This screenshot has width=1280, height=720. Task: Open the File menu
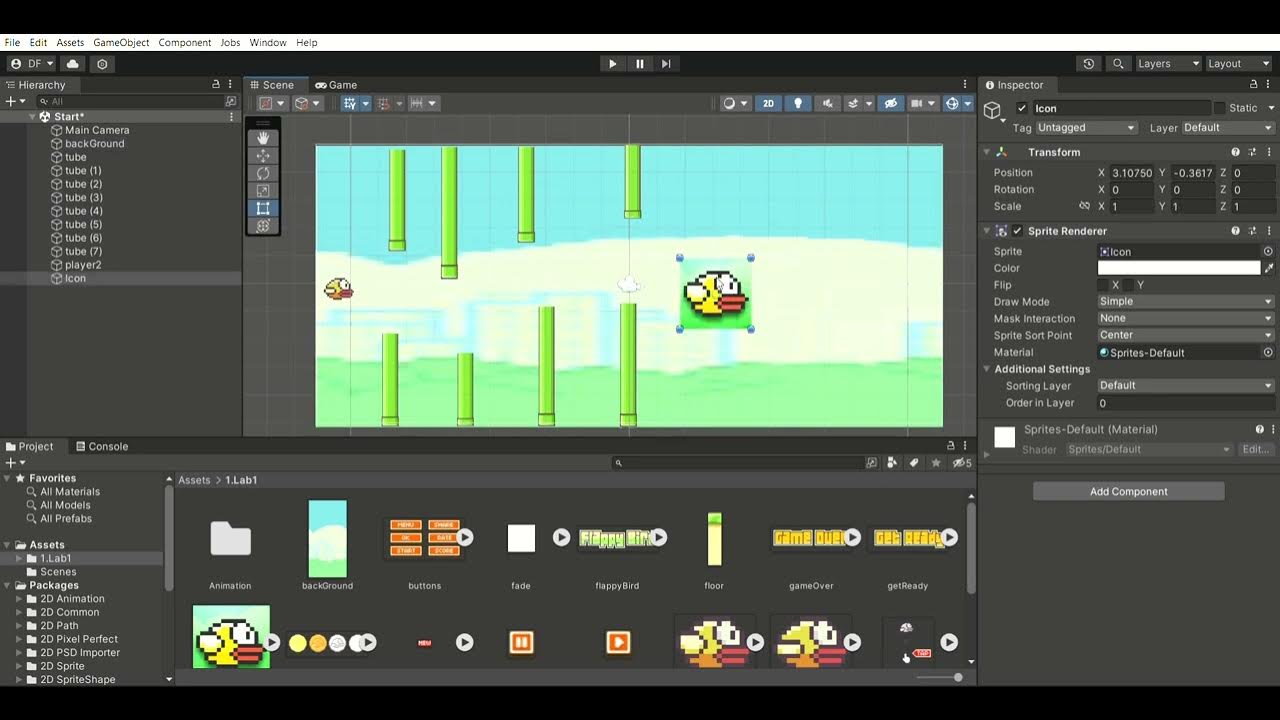tap(12, 43)
